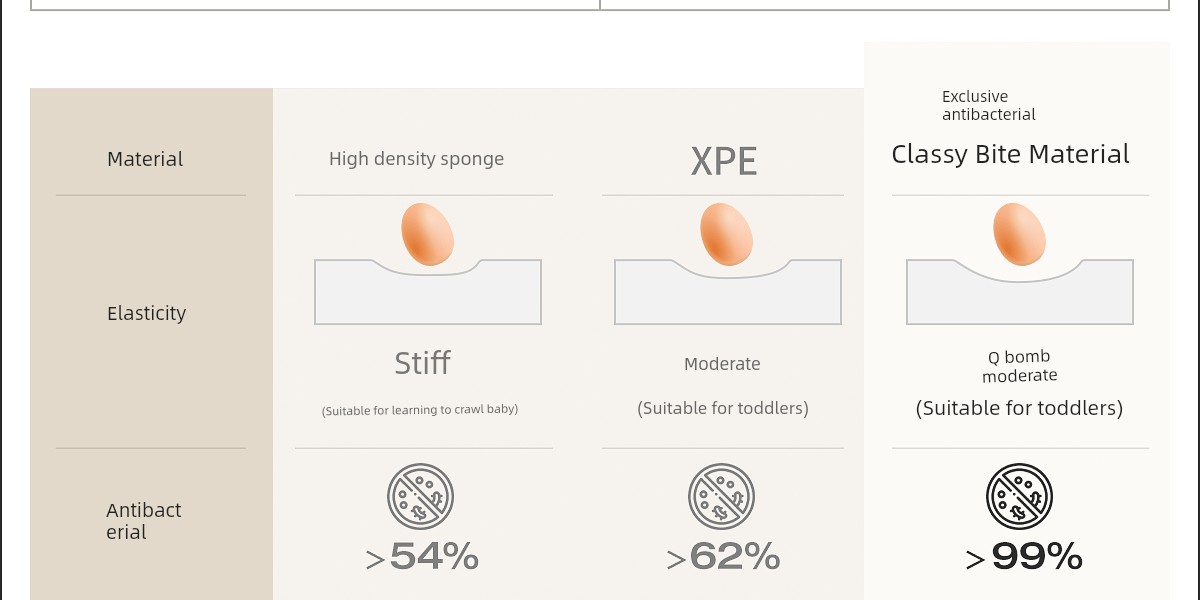
Task: Click the antibacterial icon above >62%
Action: pos(721,497)
